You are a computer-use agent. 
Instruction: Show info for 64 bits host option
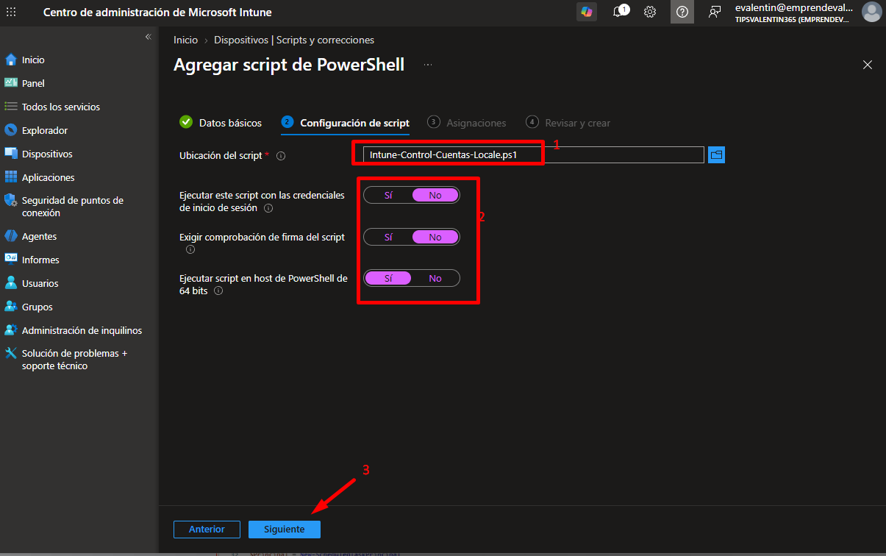(x=219, y=291)
